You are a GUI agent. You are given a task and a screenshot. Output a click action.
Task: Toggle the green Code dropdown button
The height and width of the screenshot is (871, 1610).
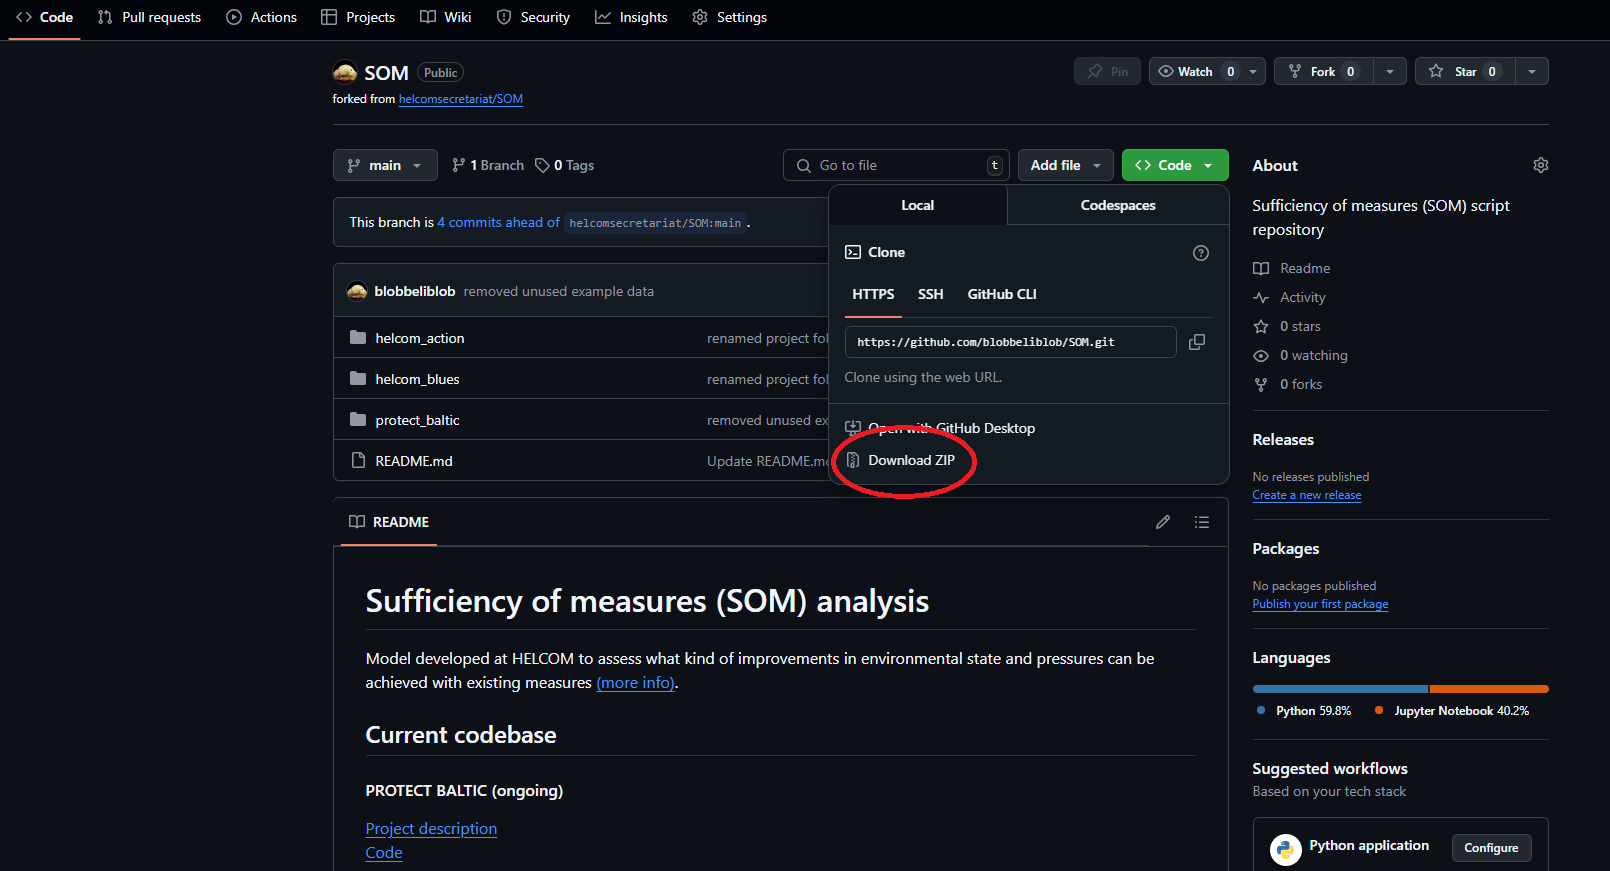click(1175, 165)
